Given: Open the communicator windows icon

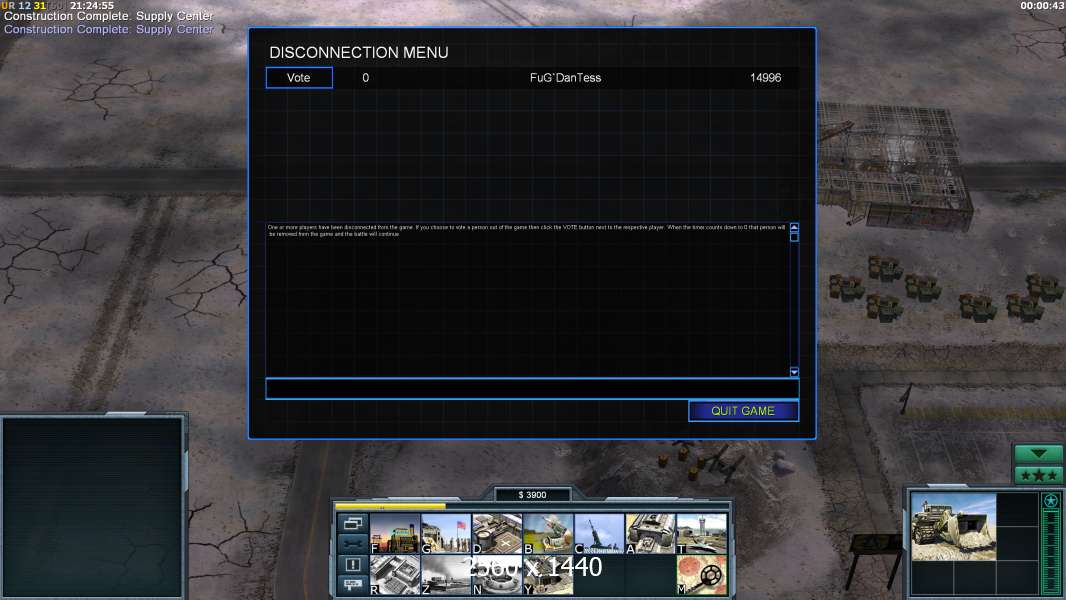Looking at the screenshot, I should tap(353, 523).
